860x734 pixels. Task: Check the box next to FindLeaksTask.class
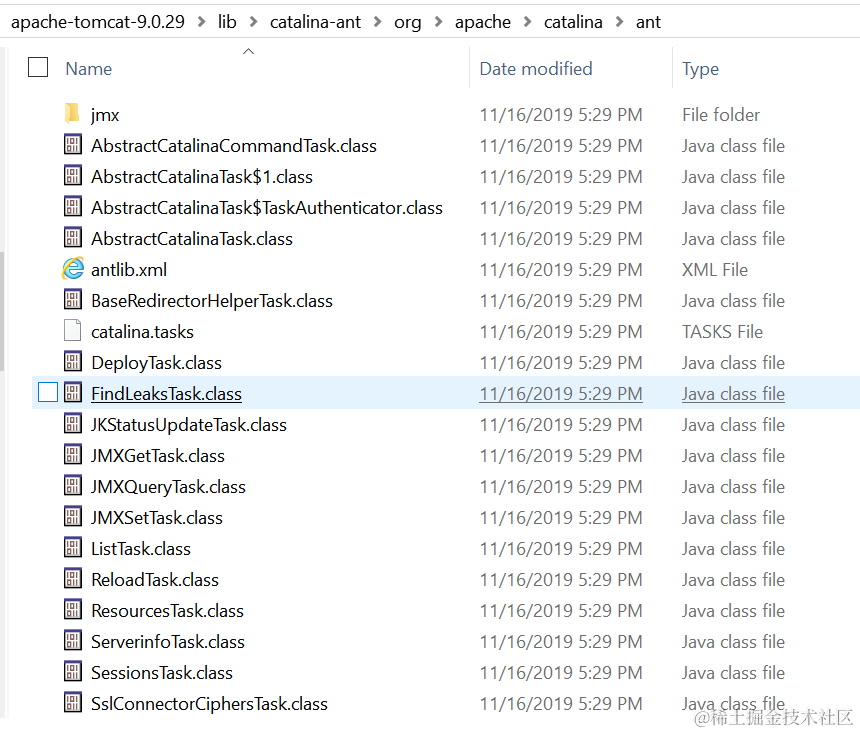point(48,393)
